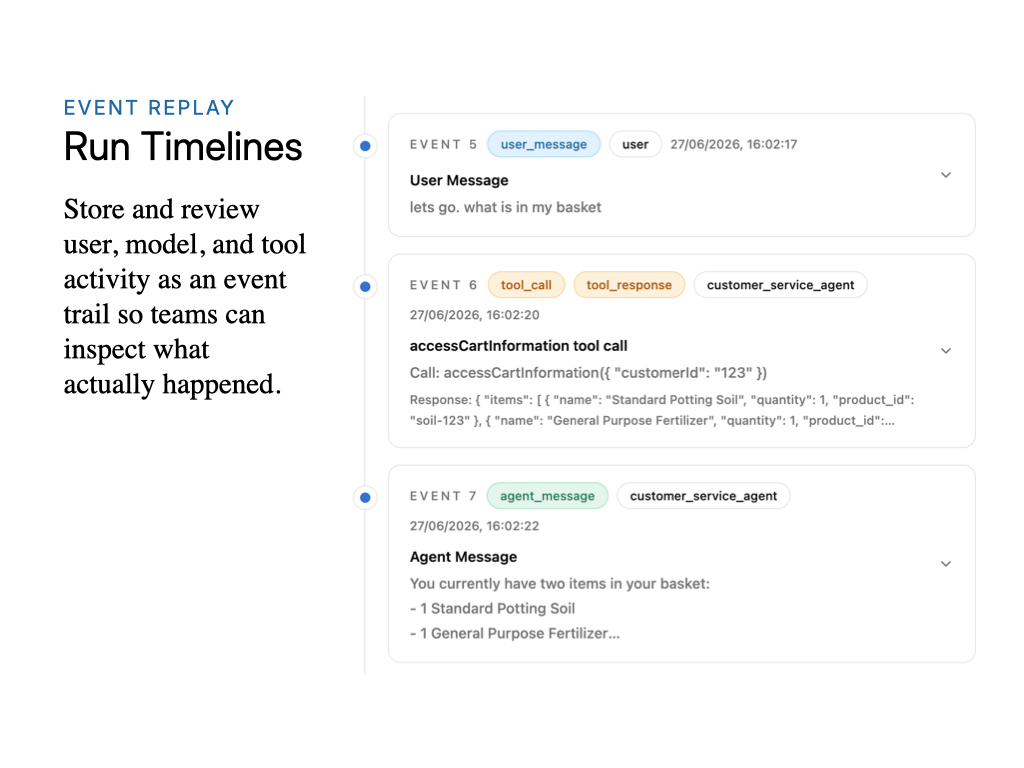Click the Event 5 timeline dot
Viewport: 1024px width, 768px height.
point(365,146)
